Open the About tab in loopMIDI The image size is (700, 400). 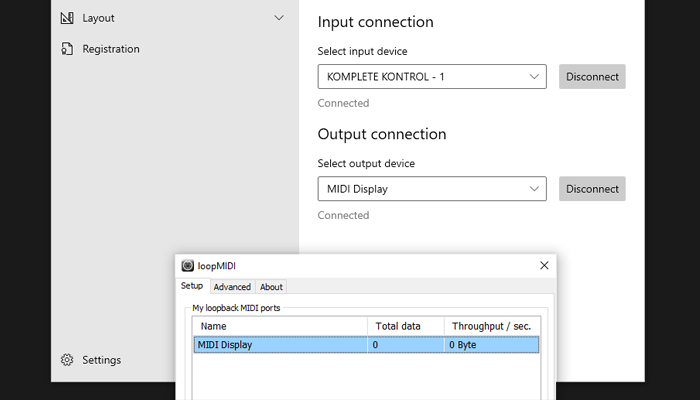pyautogui.click(x=271, y=287)
